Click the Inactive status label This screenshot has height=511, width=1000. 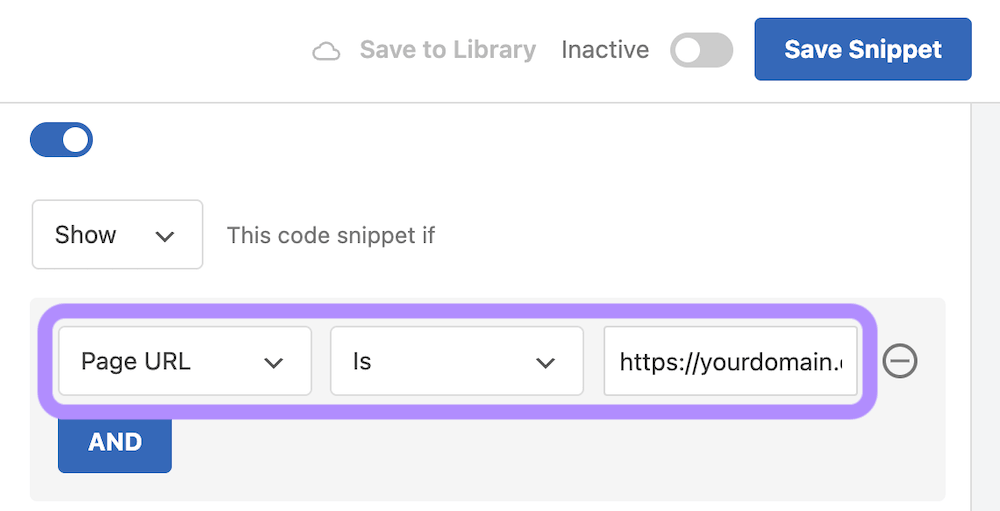(605, 50)
